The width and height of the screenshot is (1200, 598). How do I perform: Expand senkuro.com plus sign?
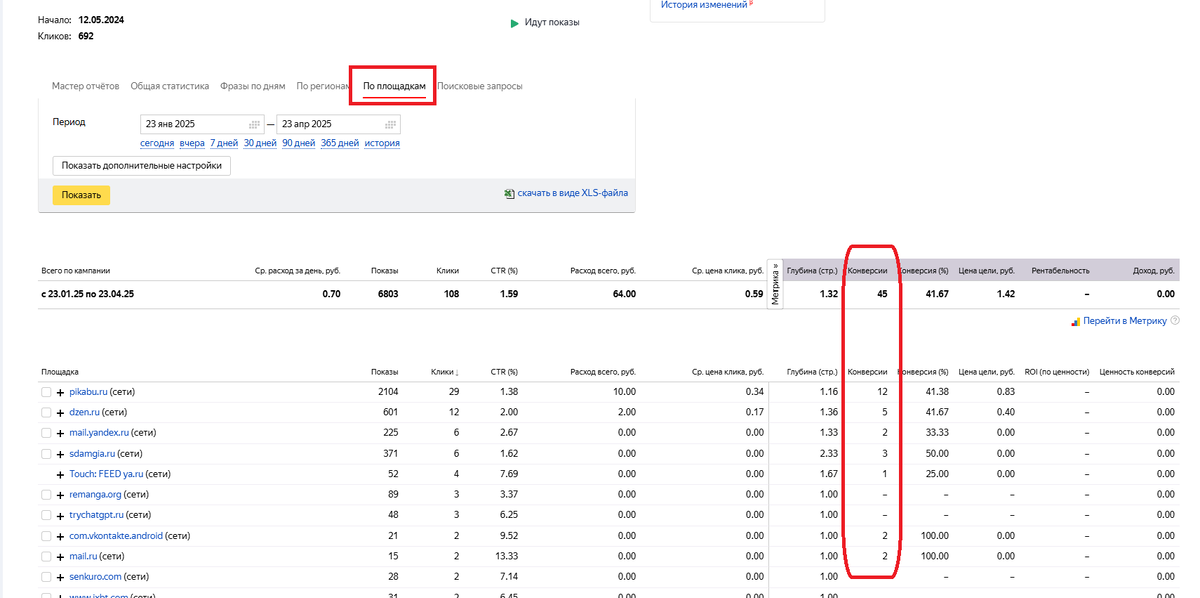(x=60, y=577)
